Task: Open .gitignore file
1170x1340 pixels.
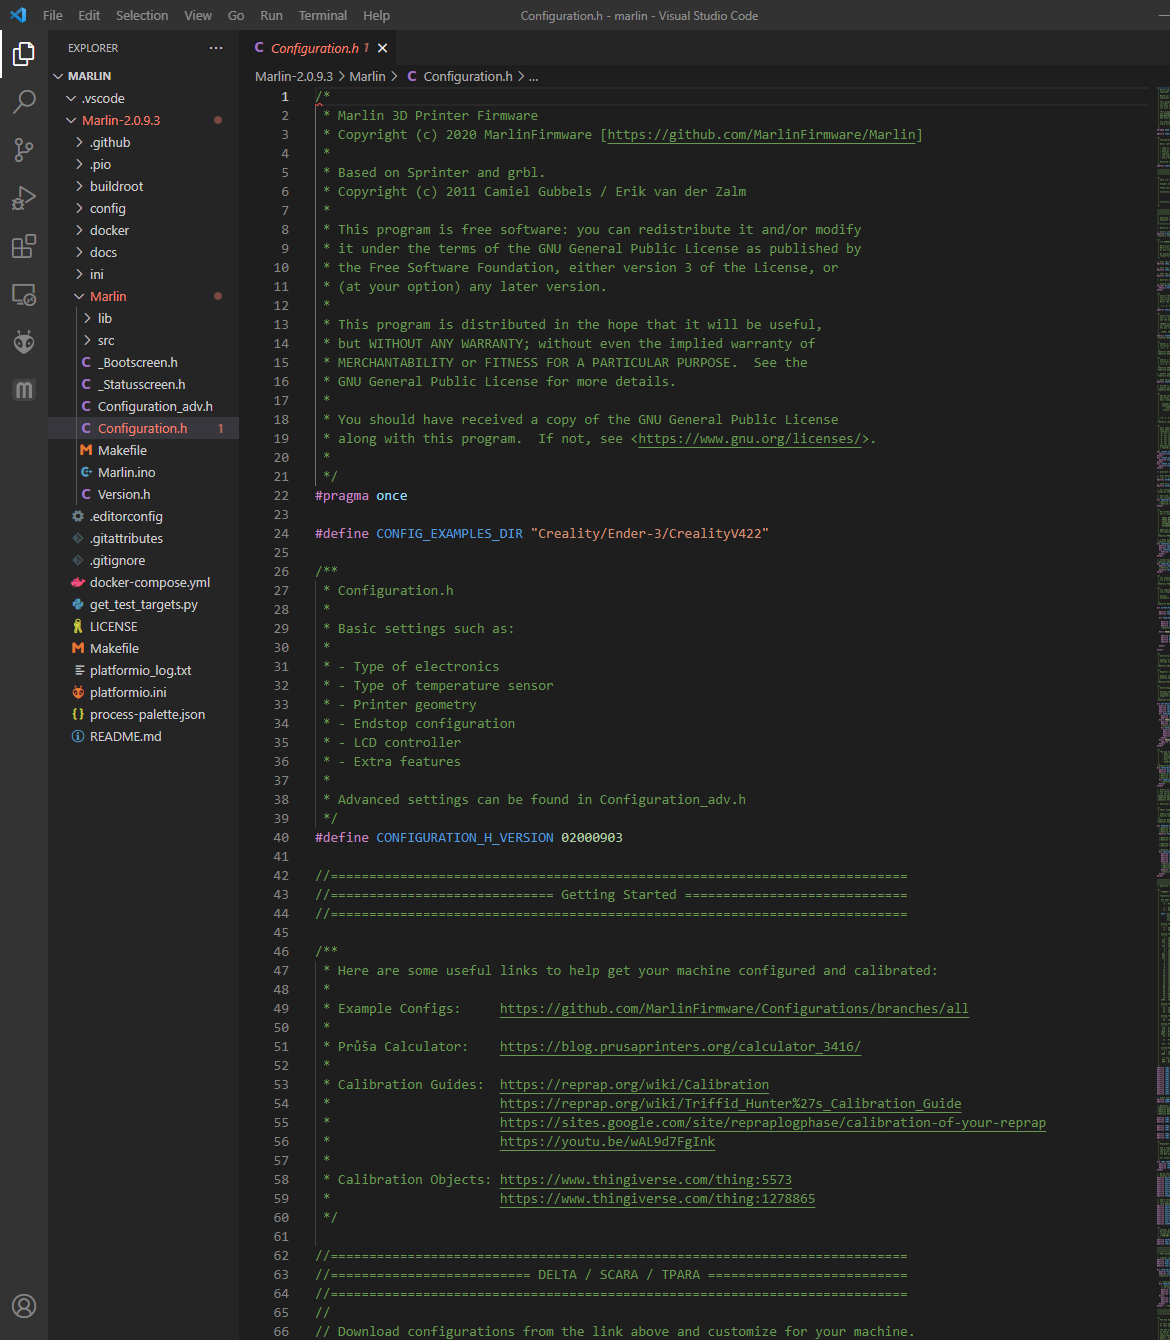Action: tap(143, 560)
